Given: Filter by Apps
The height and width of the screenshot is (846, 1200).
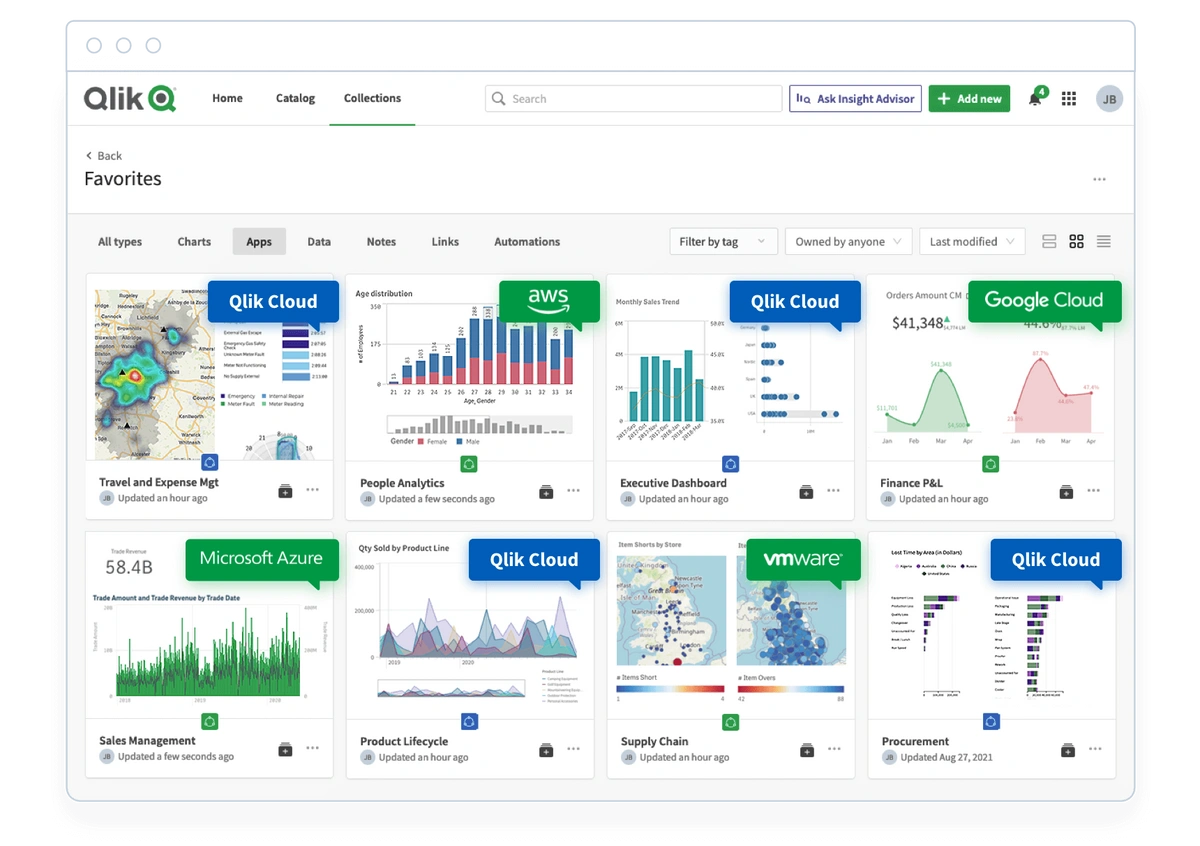Looking at the screenshot, I should pyautogui.click(x=259, y=242).
